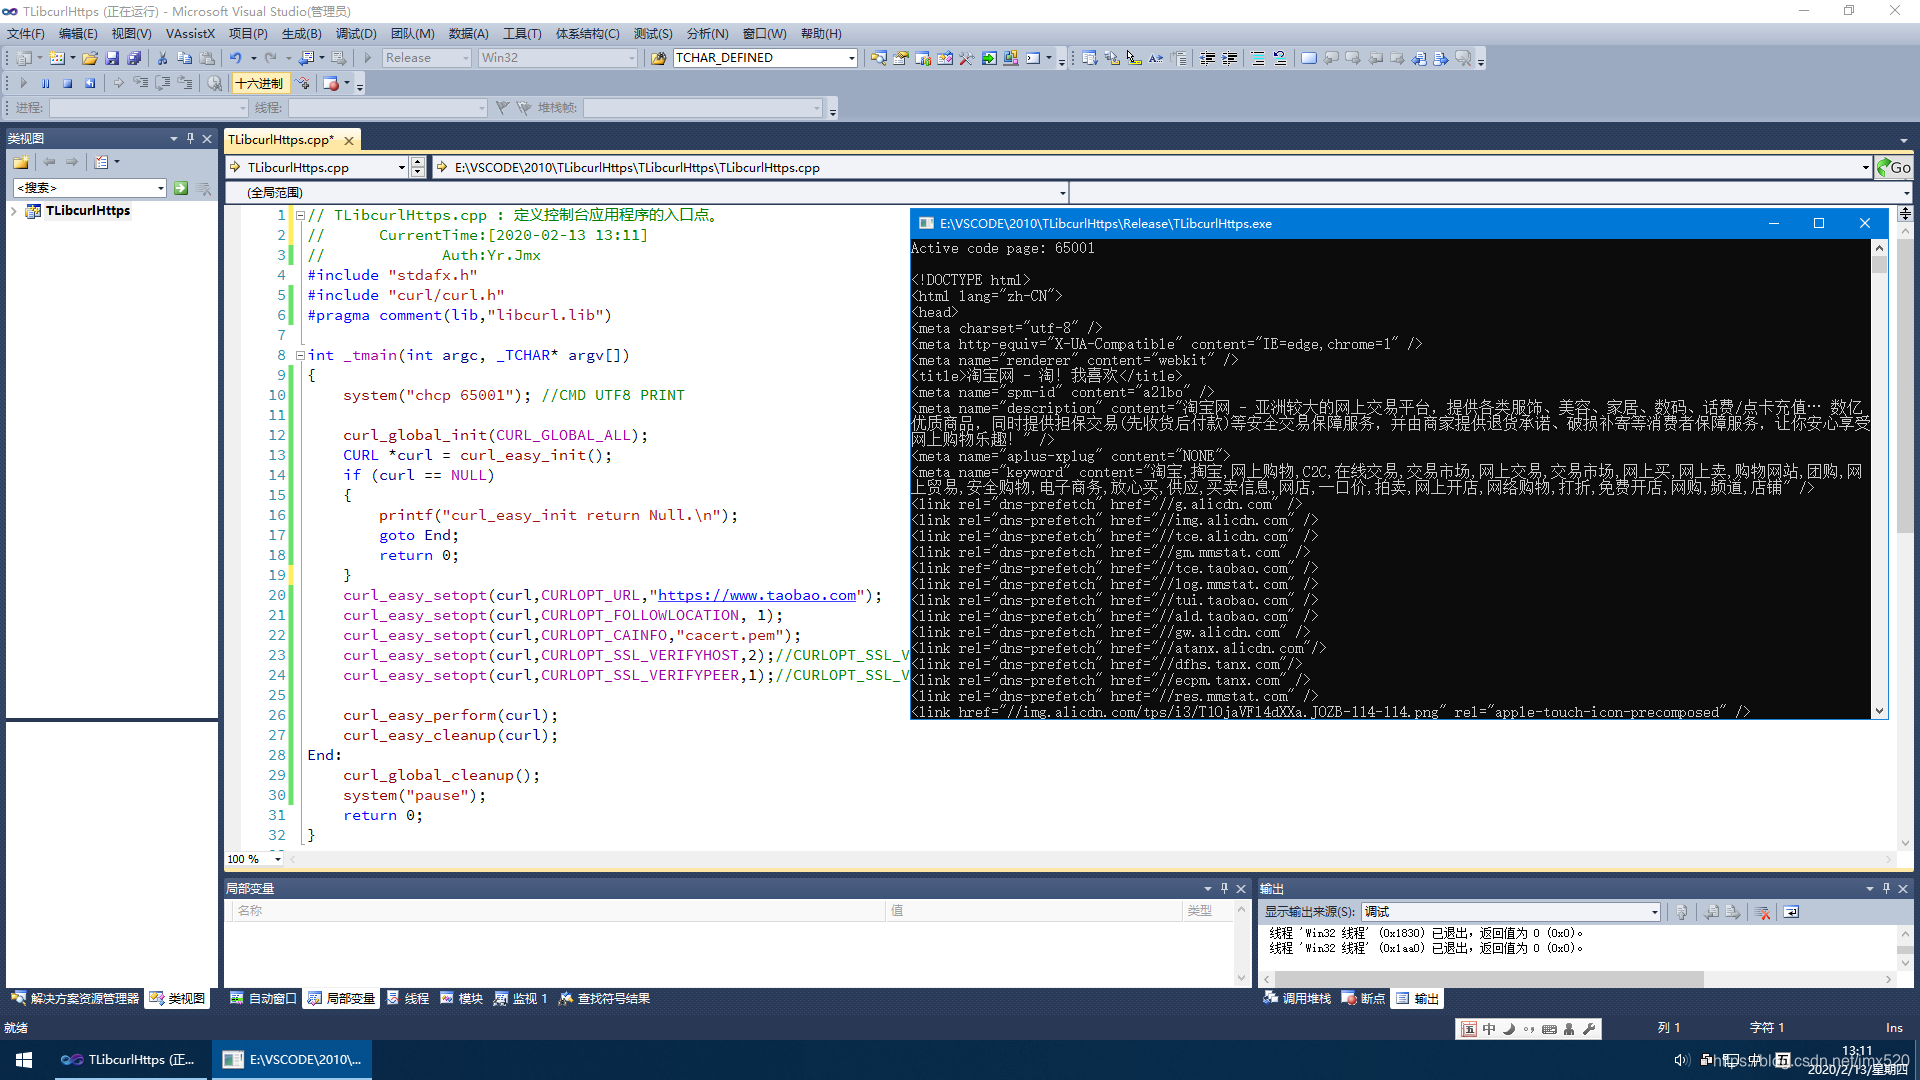Open the TCHAR_DEFINED find combo dropdown
Screen dimensions: 1920x1080
point(851,59)
